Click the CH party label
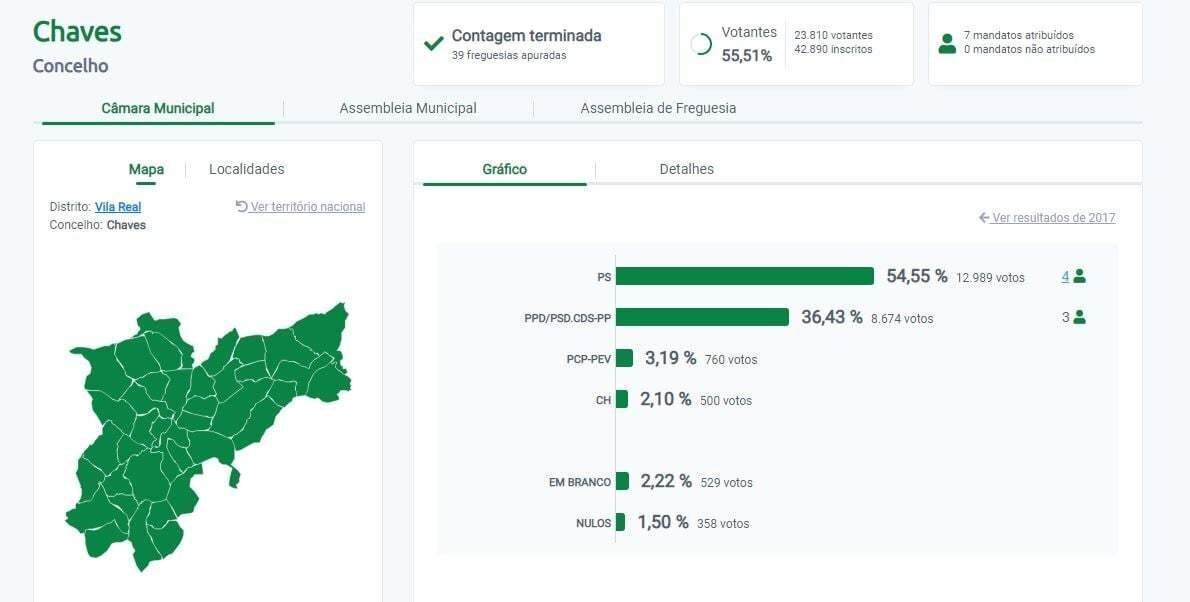 [x=603, y=400]
